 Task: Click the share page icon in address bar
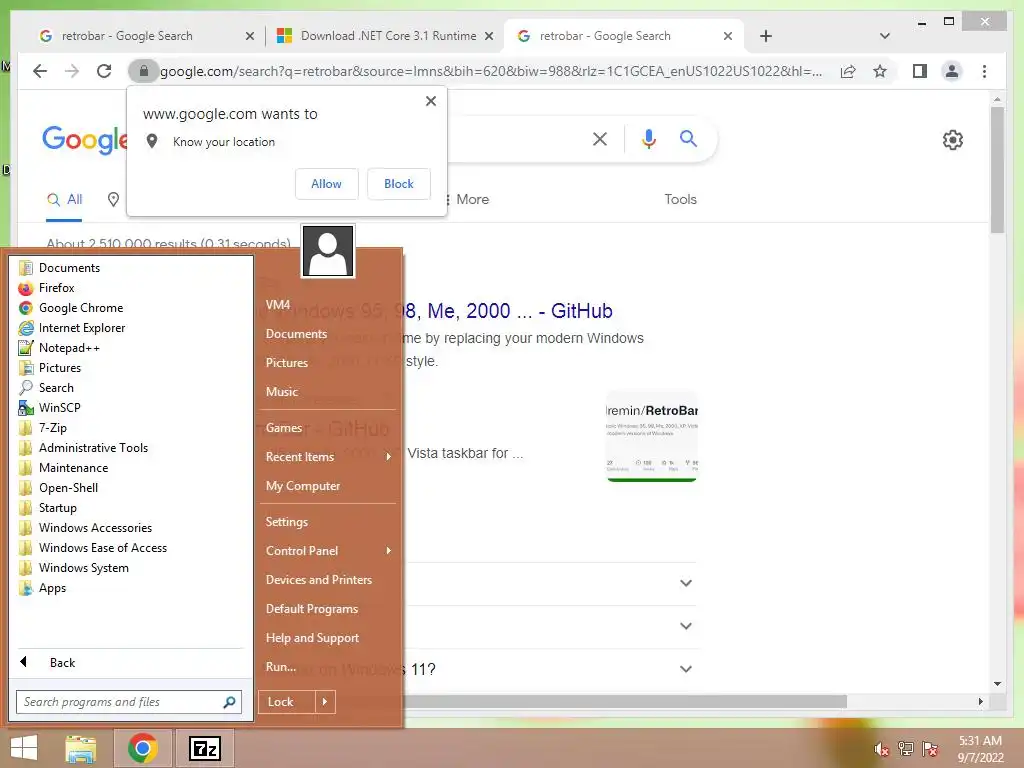point(848,71)
